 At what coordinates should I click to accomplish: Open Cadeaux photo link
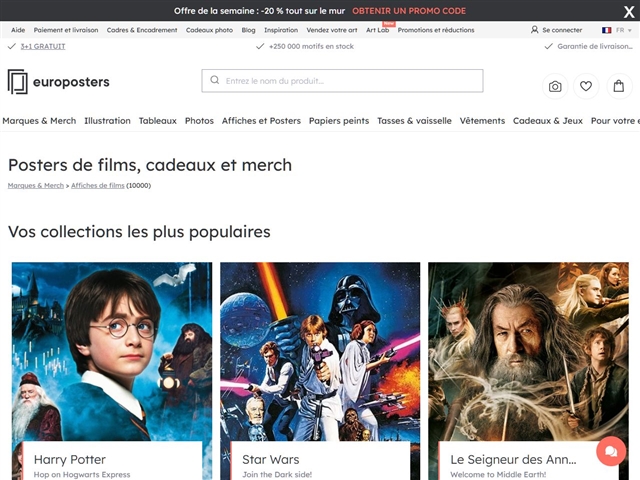click(209, 30)
